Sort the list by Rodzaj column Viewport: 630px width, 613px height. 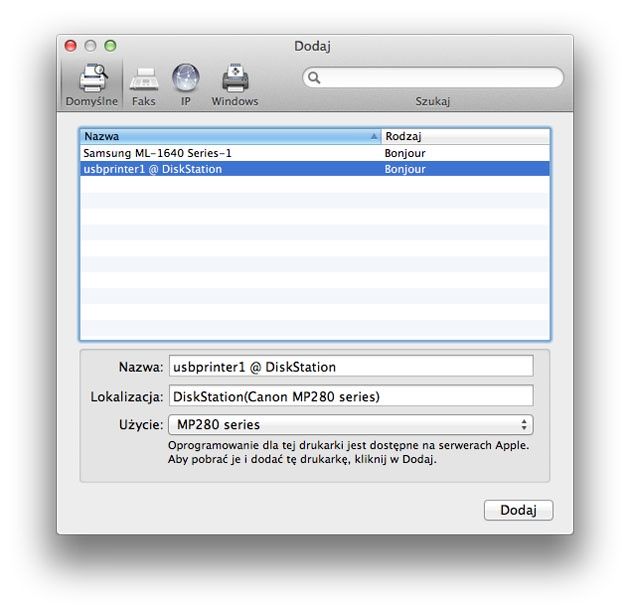(465, 137)
